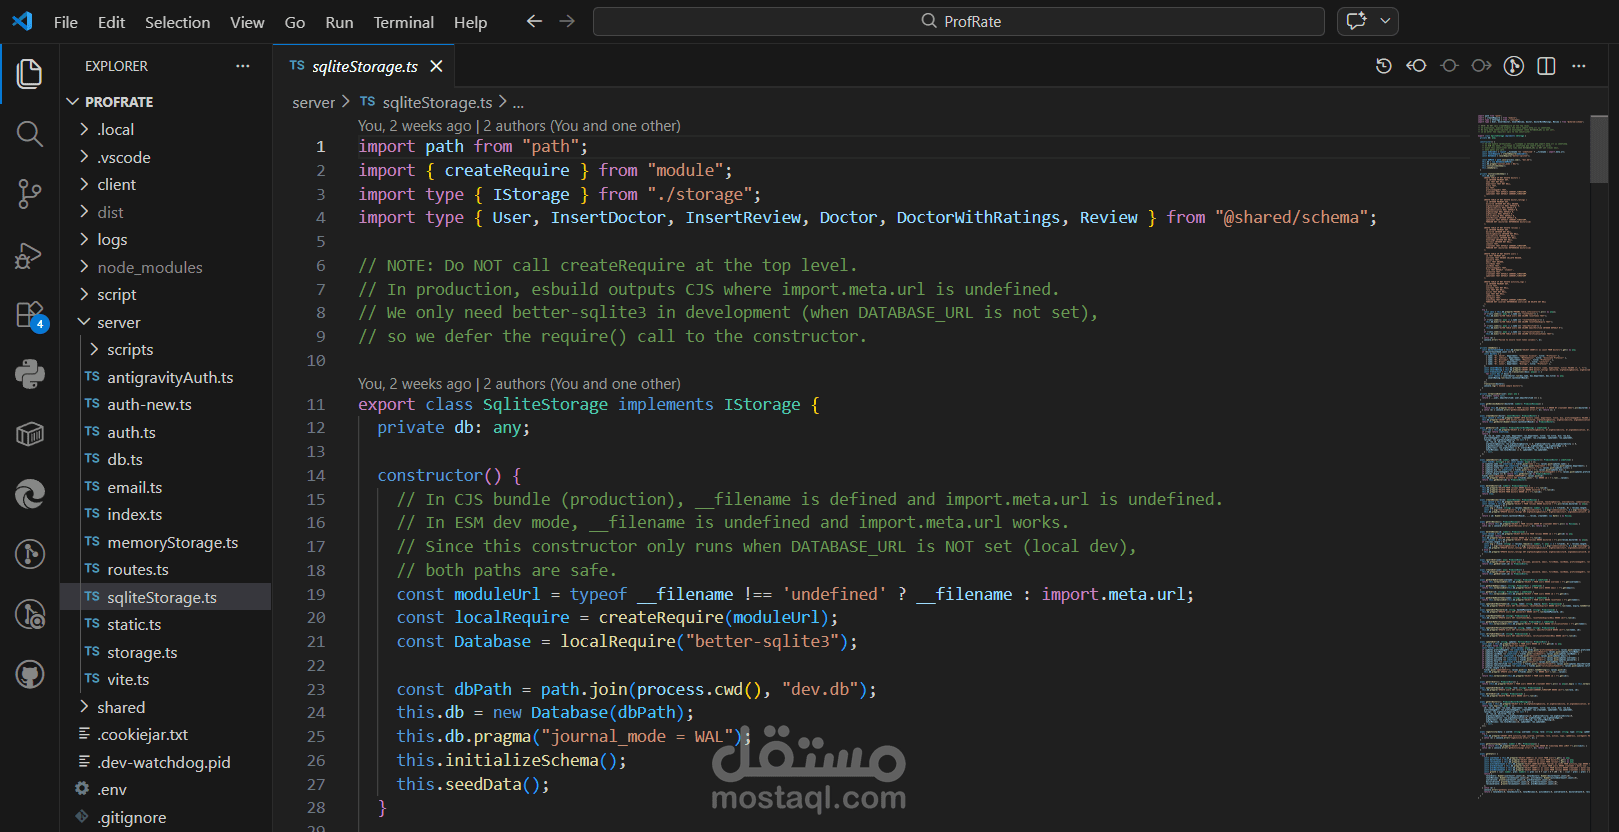Expand the .vscode folder

[x=84, y=157]
